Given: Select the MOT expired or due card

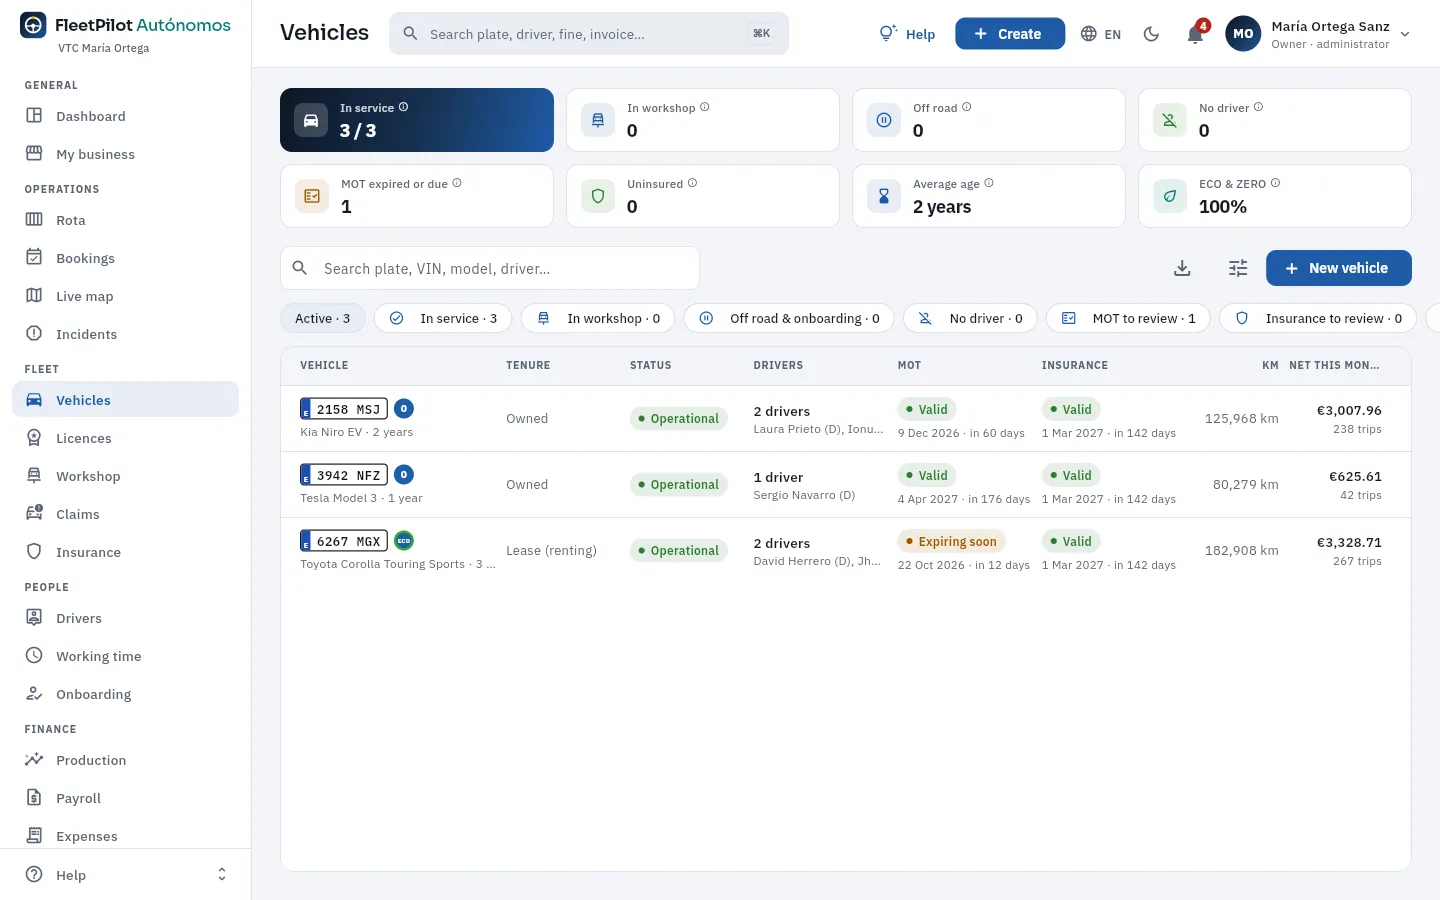Looking at the screenshot, I should pyautogui.click(x=417, y=196).
